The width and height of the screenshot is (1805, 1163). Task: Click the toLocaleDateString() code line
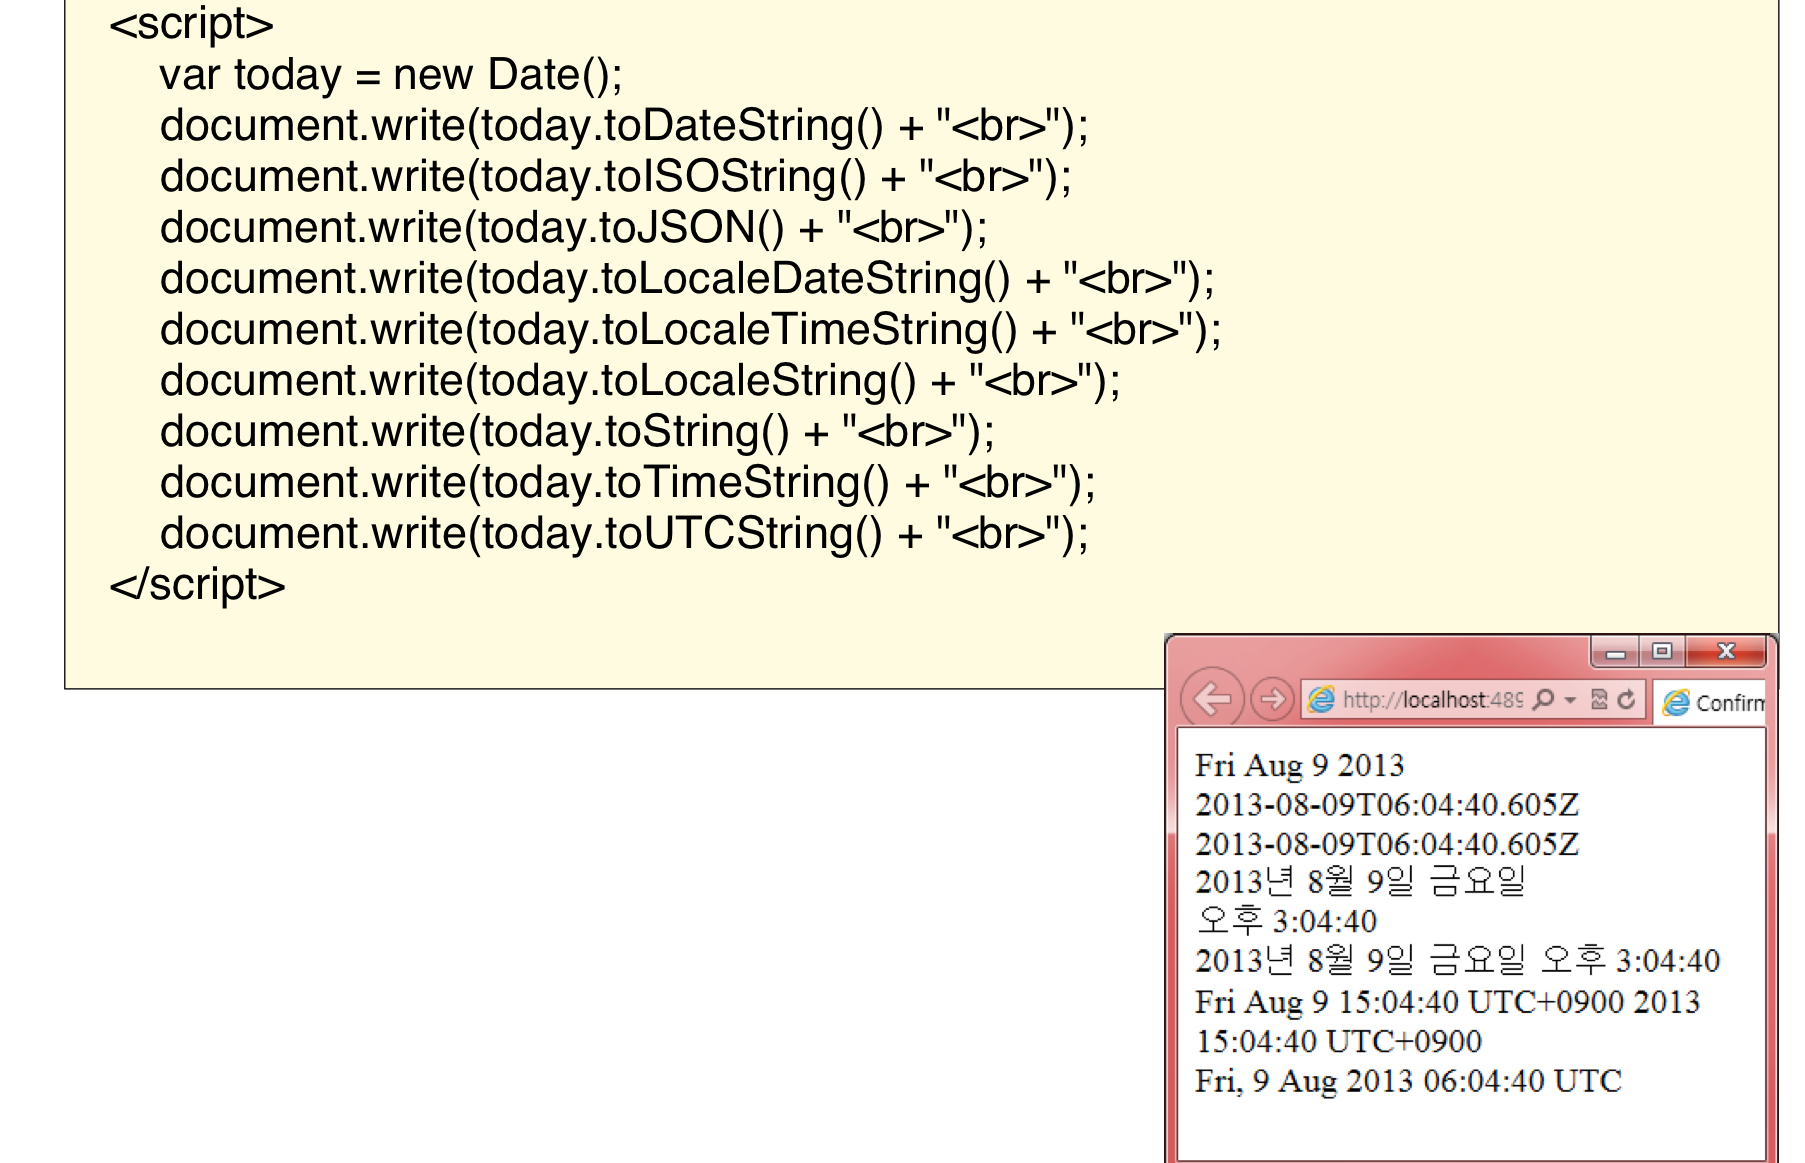[x=687, y=279]
